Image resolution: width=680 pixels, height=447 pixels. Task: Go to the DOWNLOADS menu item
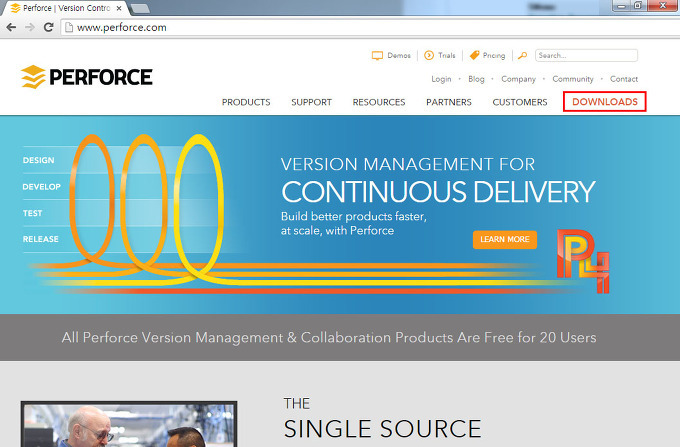605,101
